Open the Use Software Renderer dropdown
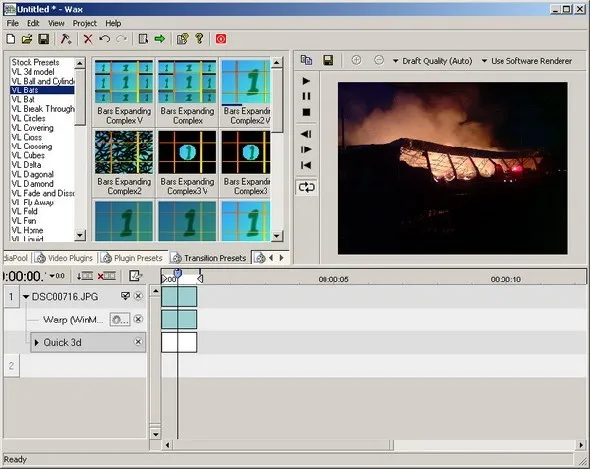 click(x=527, y=61)
